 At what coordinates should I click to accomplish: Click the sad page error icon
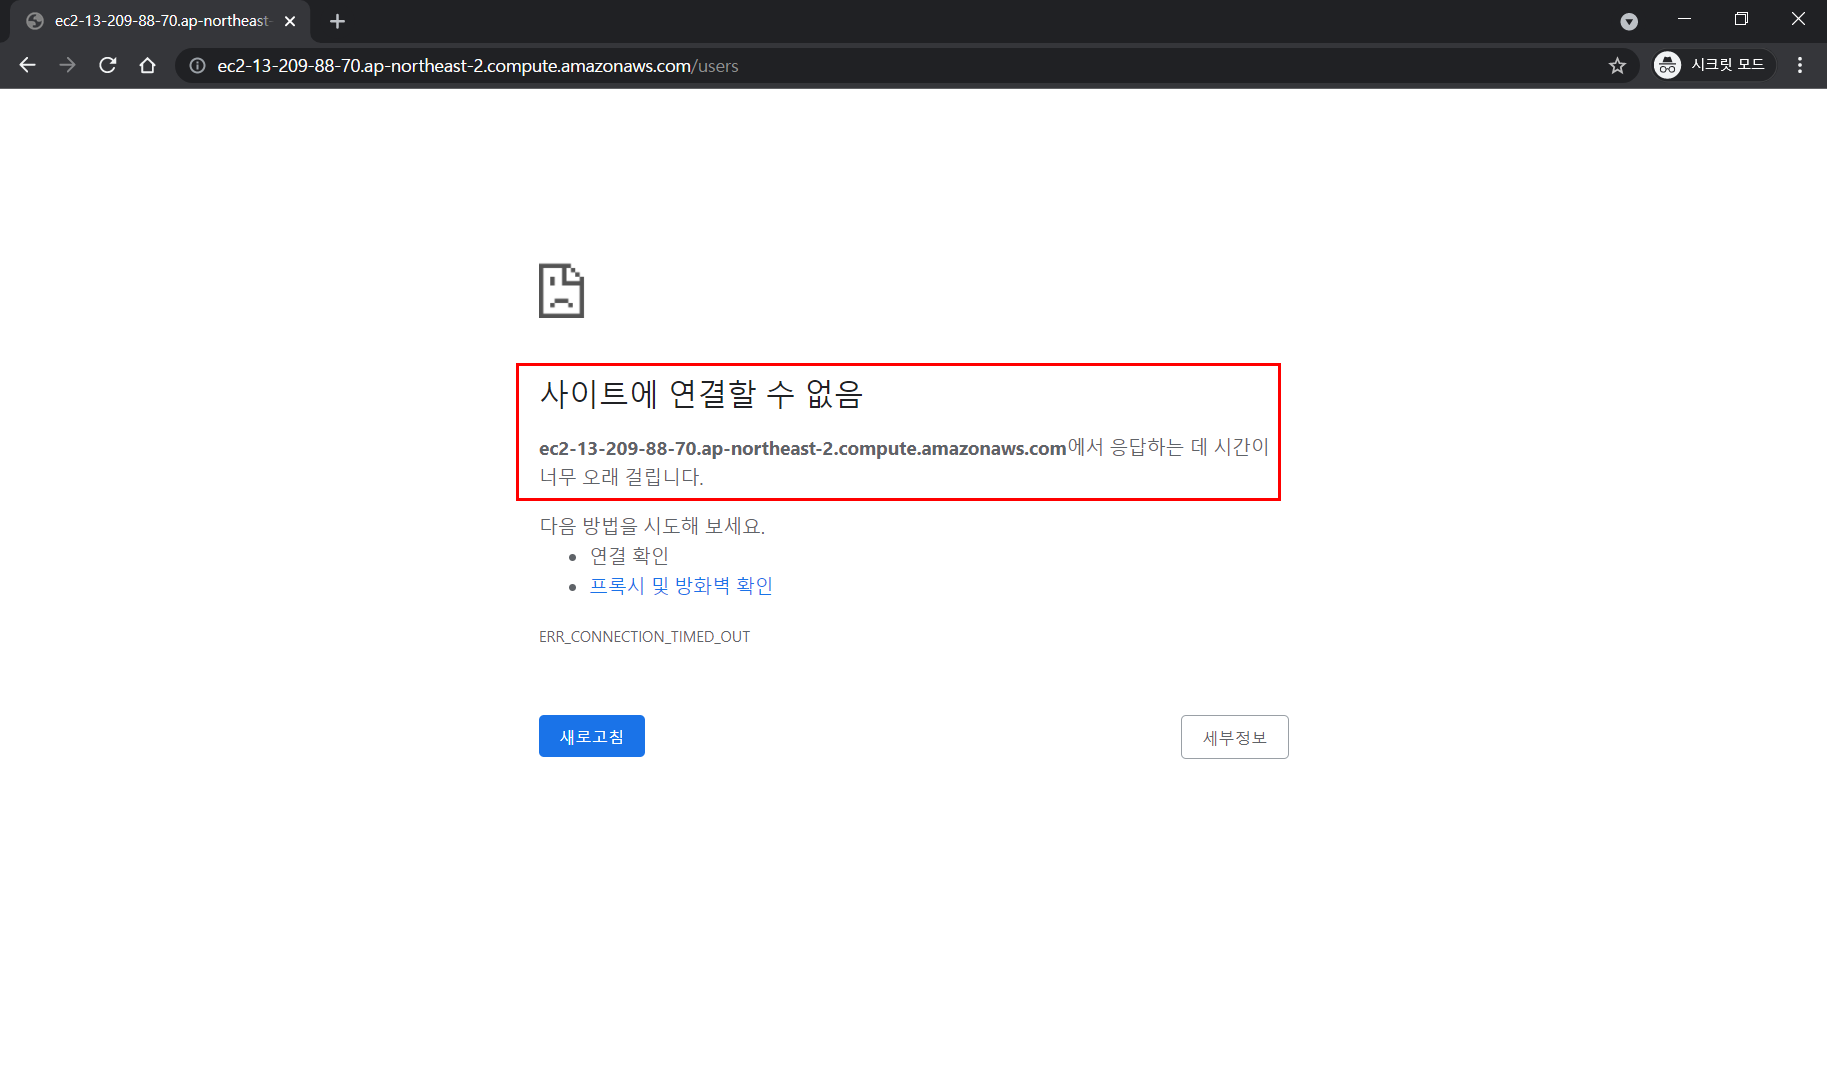[x=561, y=291]
